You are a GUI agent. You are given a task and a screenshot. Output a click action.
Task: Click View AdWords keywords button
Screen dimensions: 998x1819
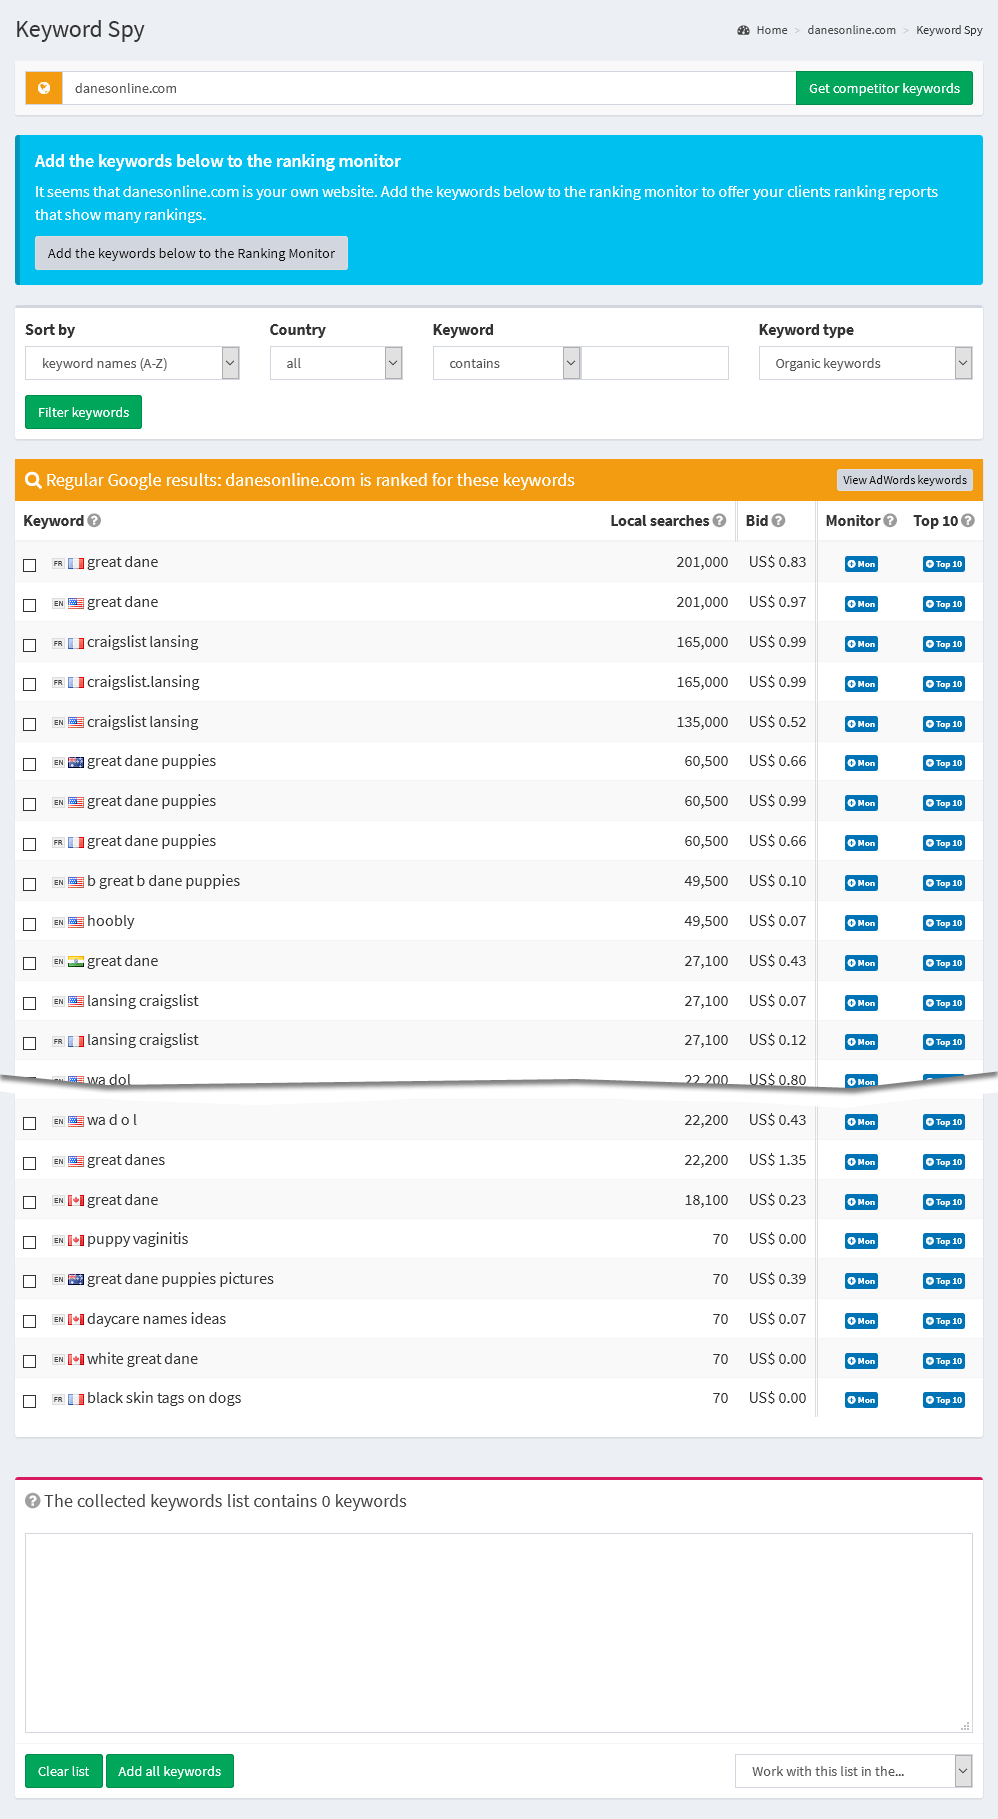click(904, 480)
